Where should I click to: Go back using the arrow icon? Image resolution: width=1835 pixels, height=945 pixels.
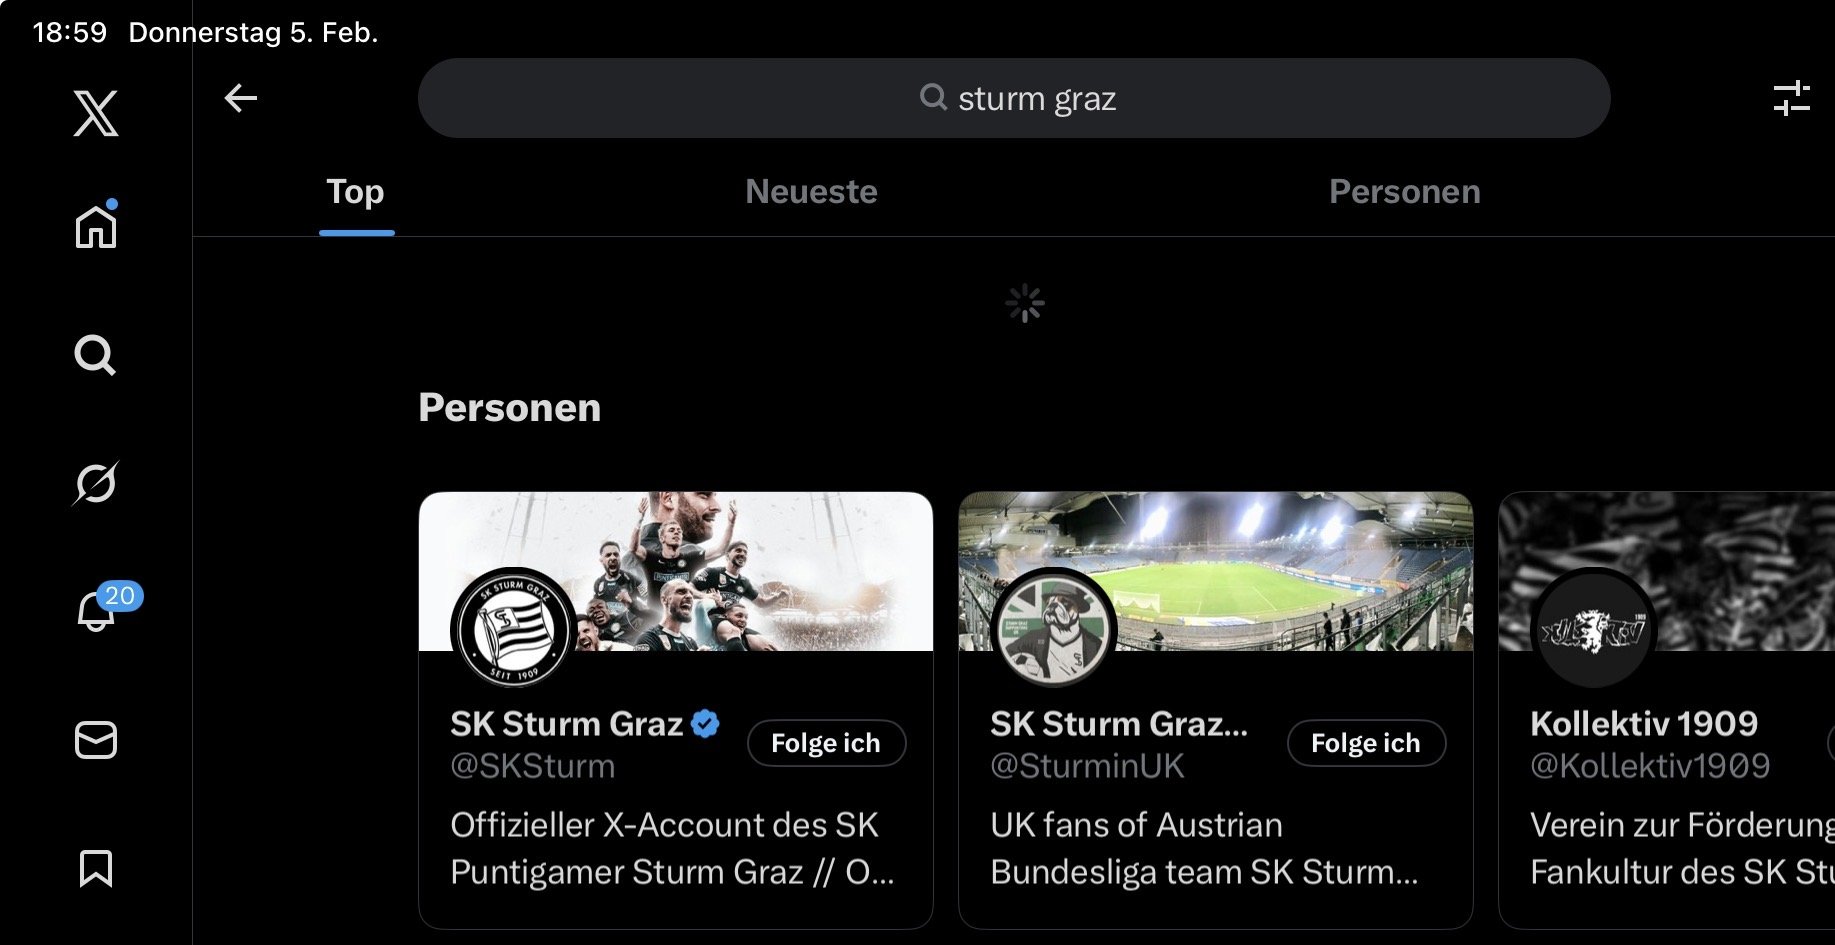[x=241, y=98]
